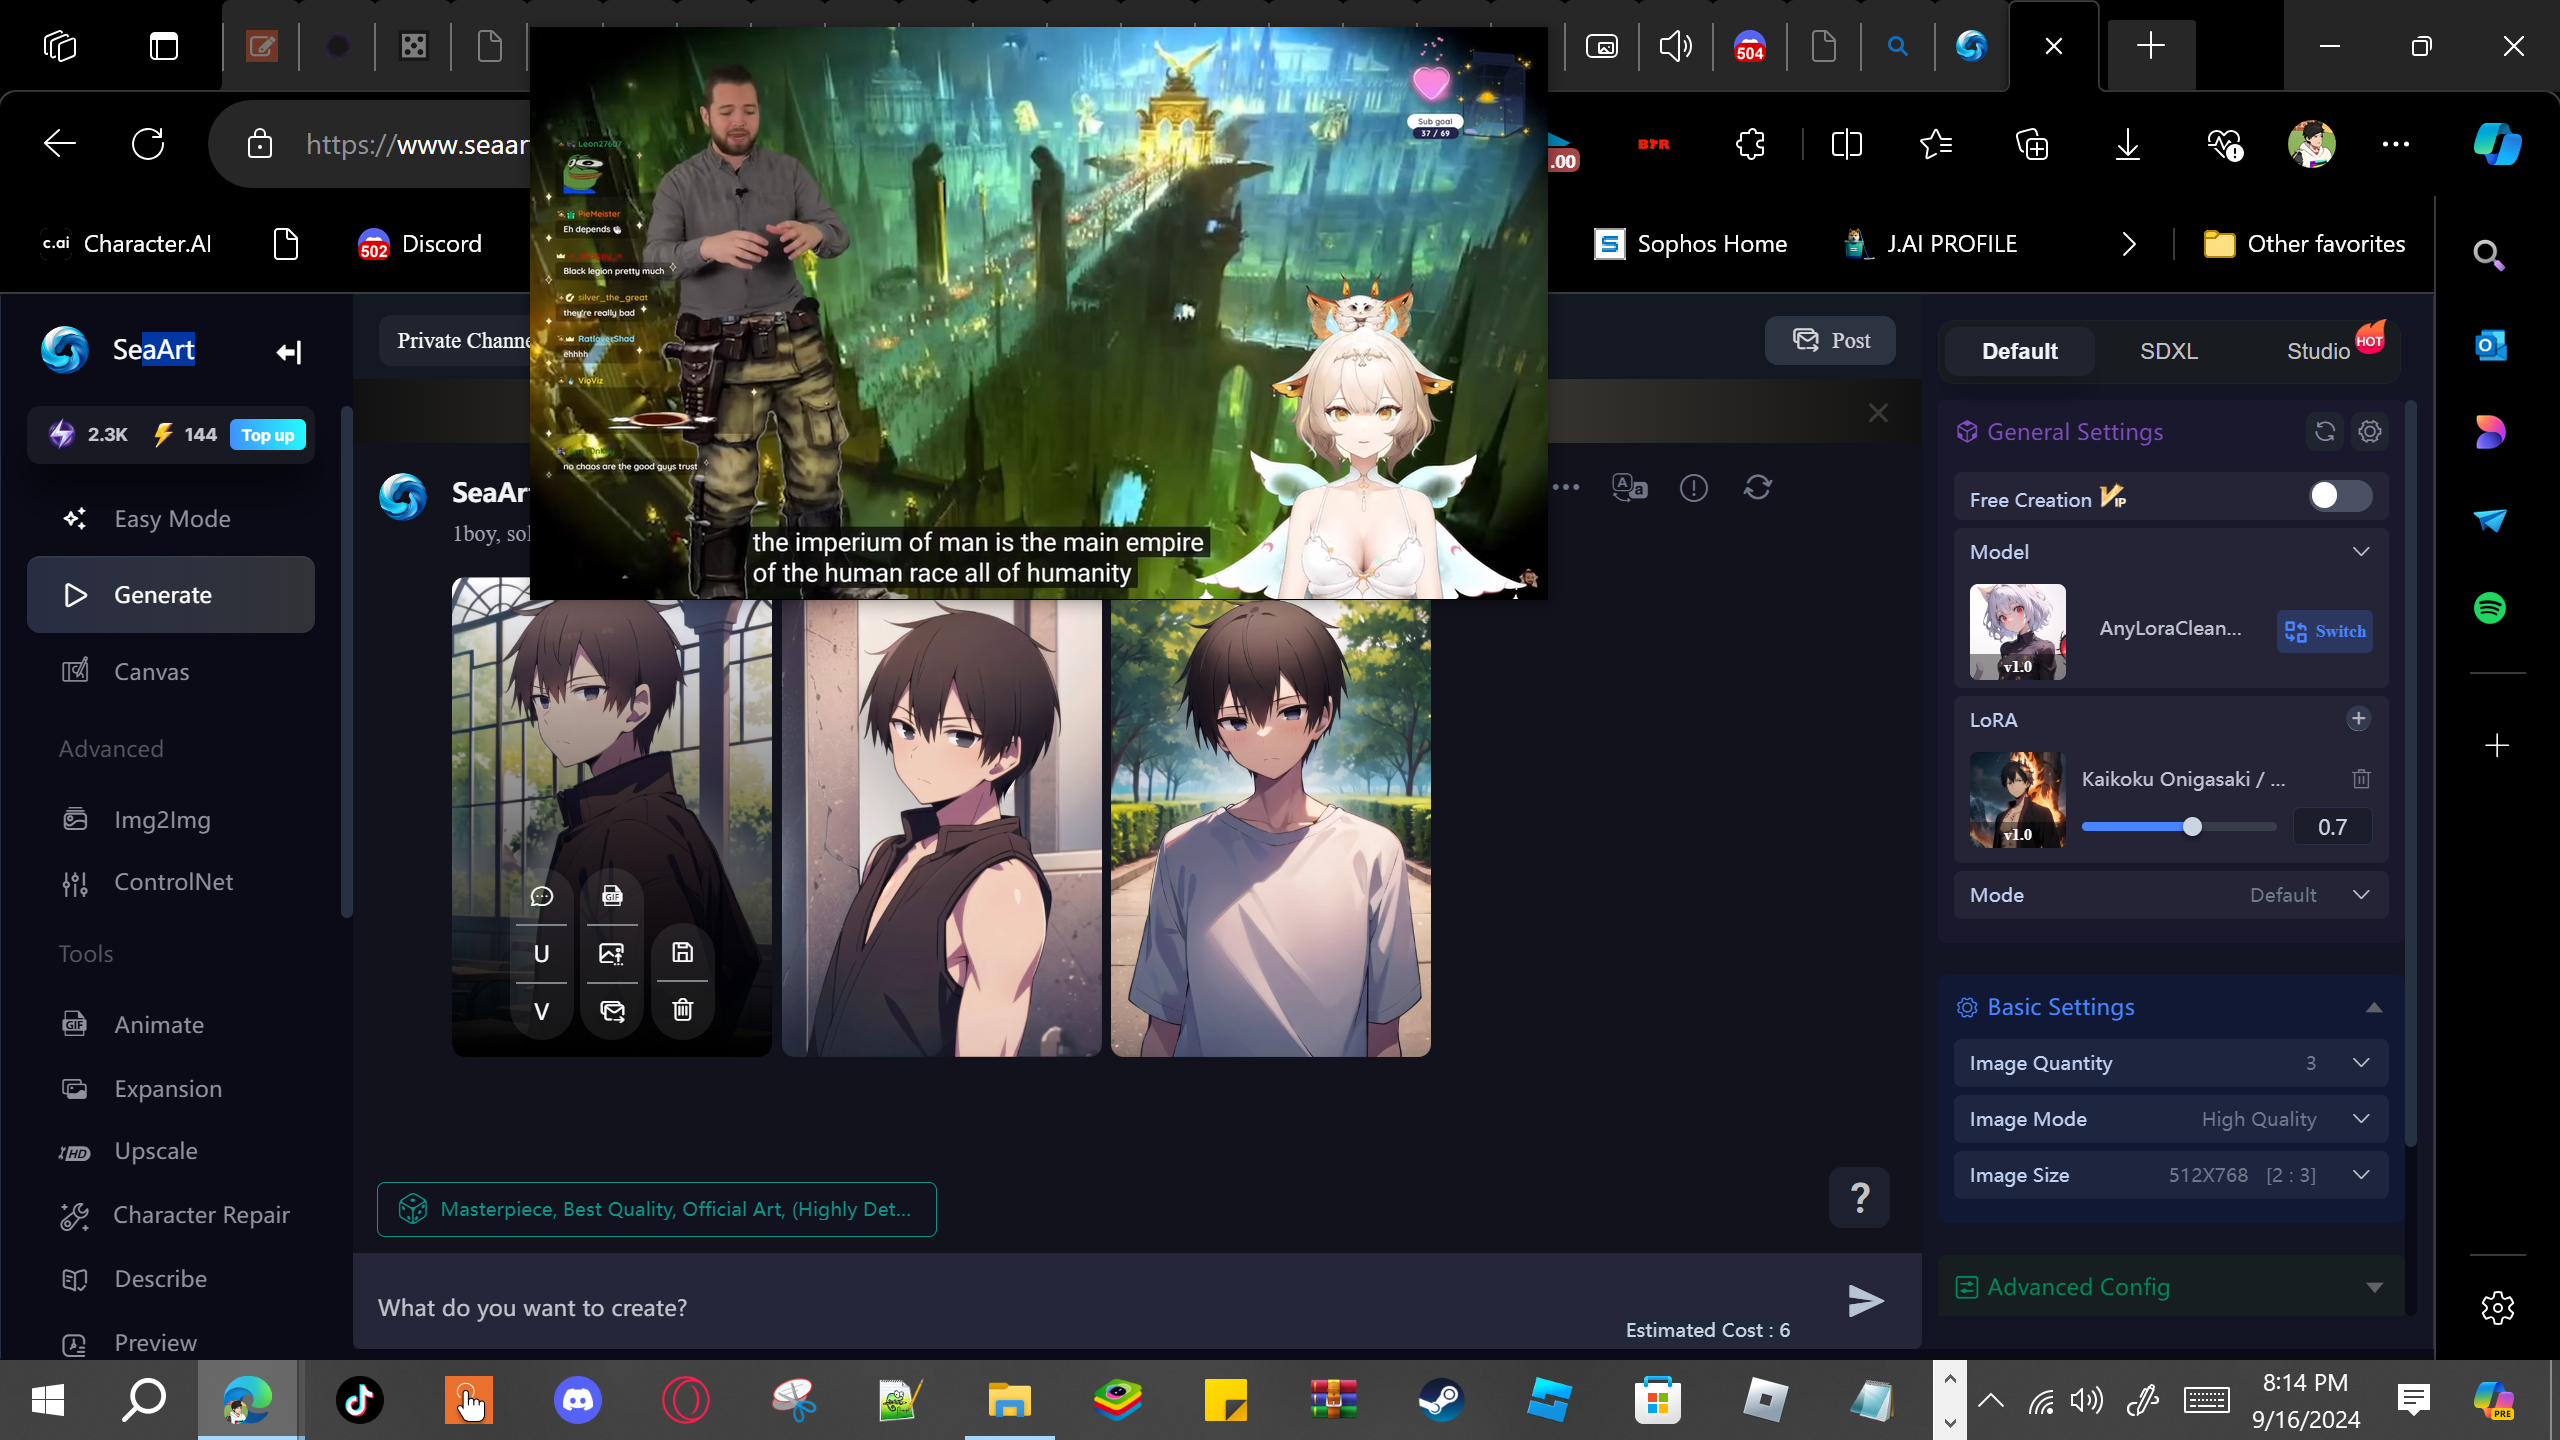Delete the Kaikoku Onigasaki LoRA
Viewport: 2560px width, 1440px height.
2361,779
